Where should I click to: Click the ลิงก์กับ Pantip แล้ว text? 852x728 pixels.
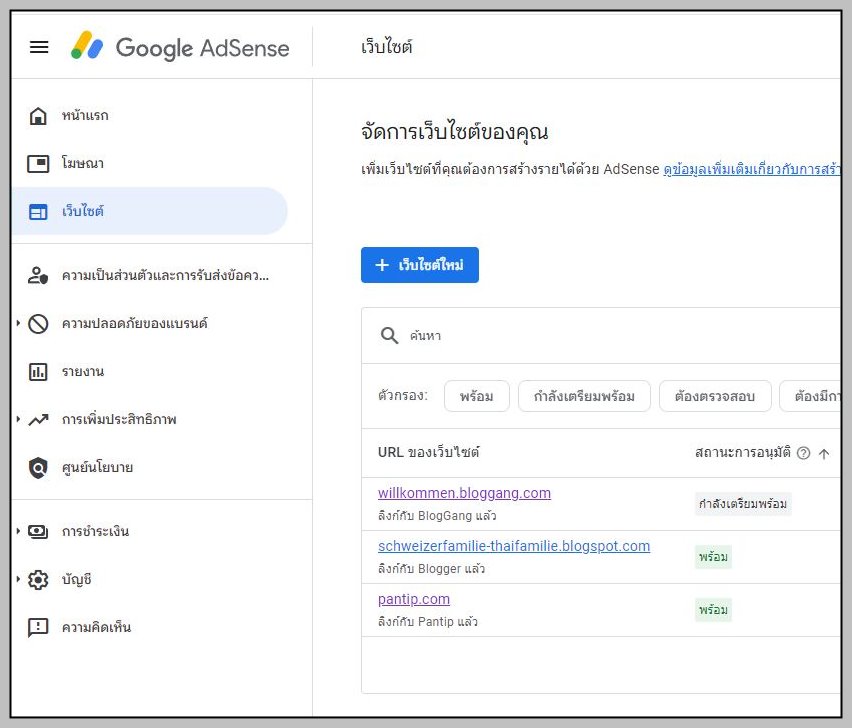[x=428, y=622]
